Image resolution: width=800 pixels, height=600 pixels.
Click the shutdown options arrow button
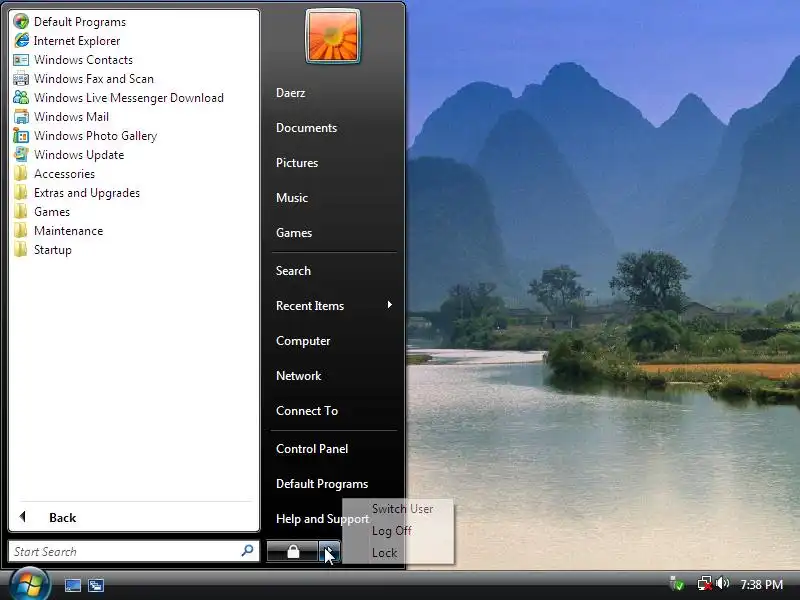pyautogui.click(x=330, y=552)
